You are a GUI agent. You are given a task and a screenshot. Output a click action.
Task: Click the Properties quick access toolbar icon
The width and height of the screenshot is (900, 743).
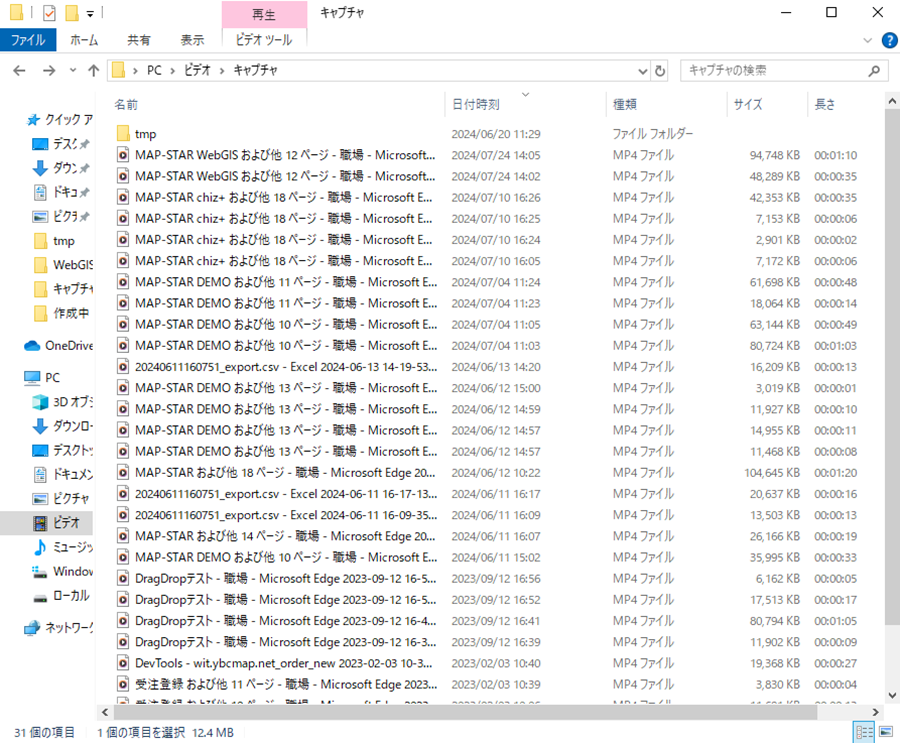tap(49, 12)
